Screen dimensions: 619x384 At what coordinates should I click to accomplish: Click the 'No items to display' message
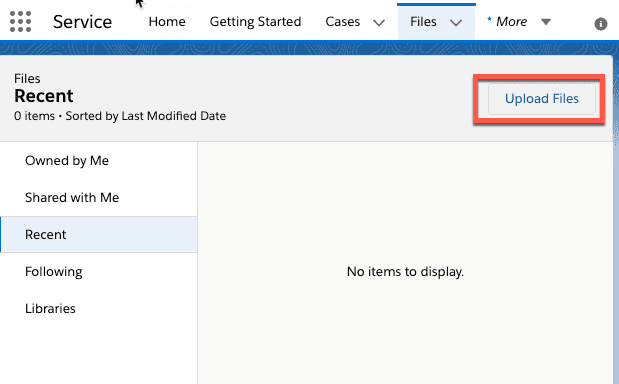coord(405,272)
